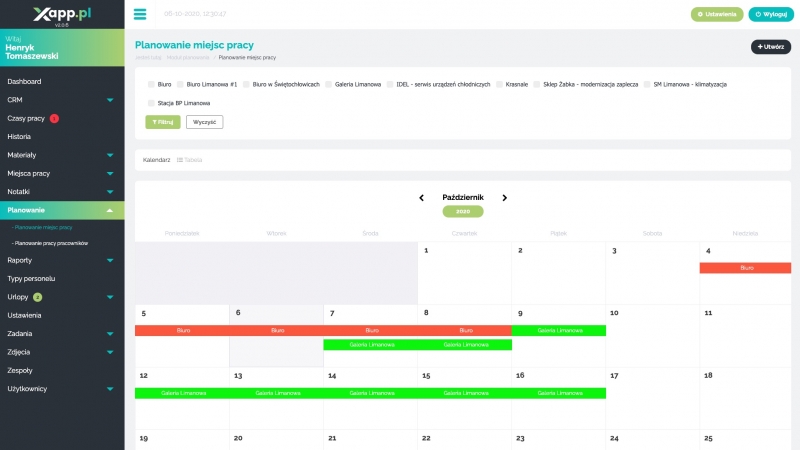
Task: Collapse the Planowanie section
Action: [x=62, y=210]
